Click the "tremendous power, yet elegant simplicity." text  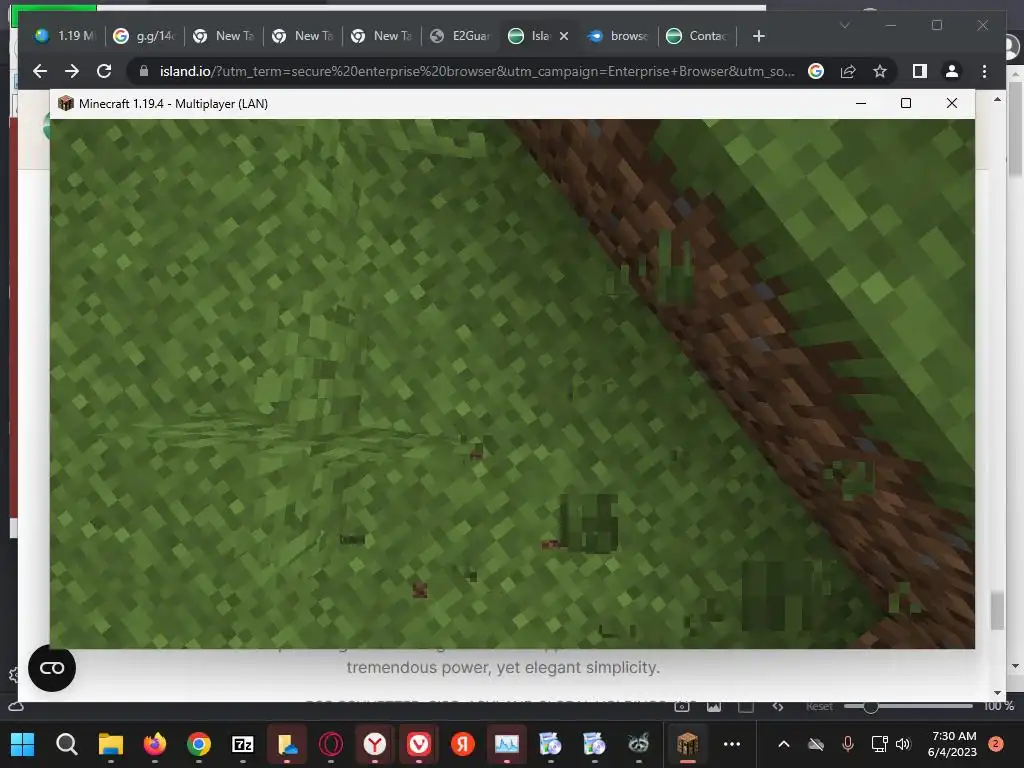[x=503, y=667]
